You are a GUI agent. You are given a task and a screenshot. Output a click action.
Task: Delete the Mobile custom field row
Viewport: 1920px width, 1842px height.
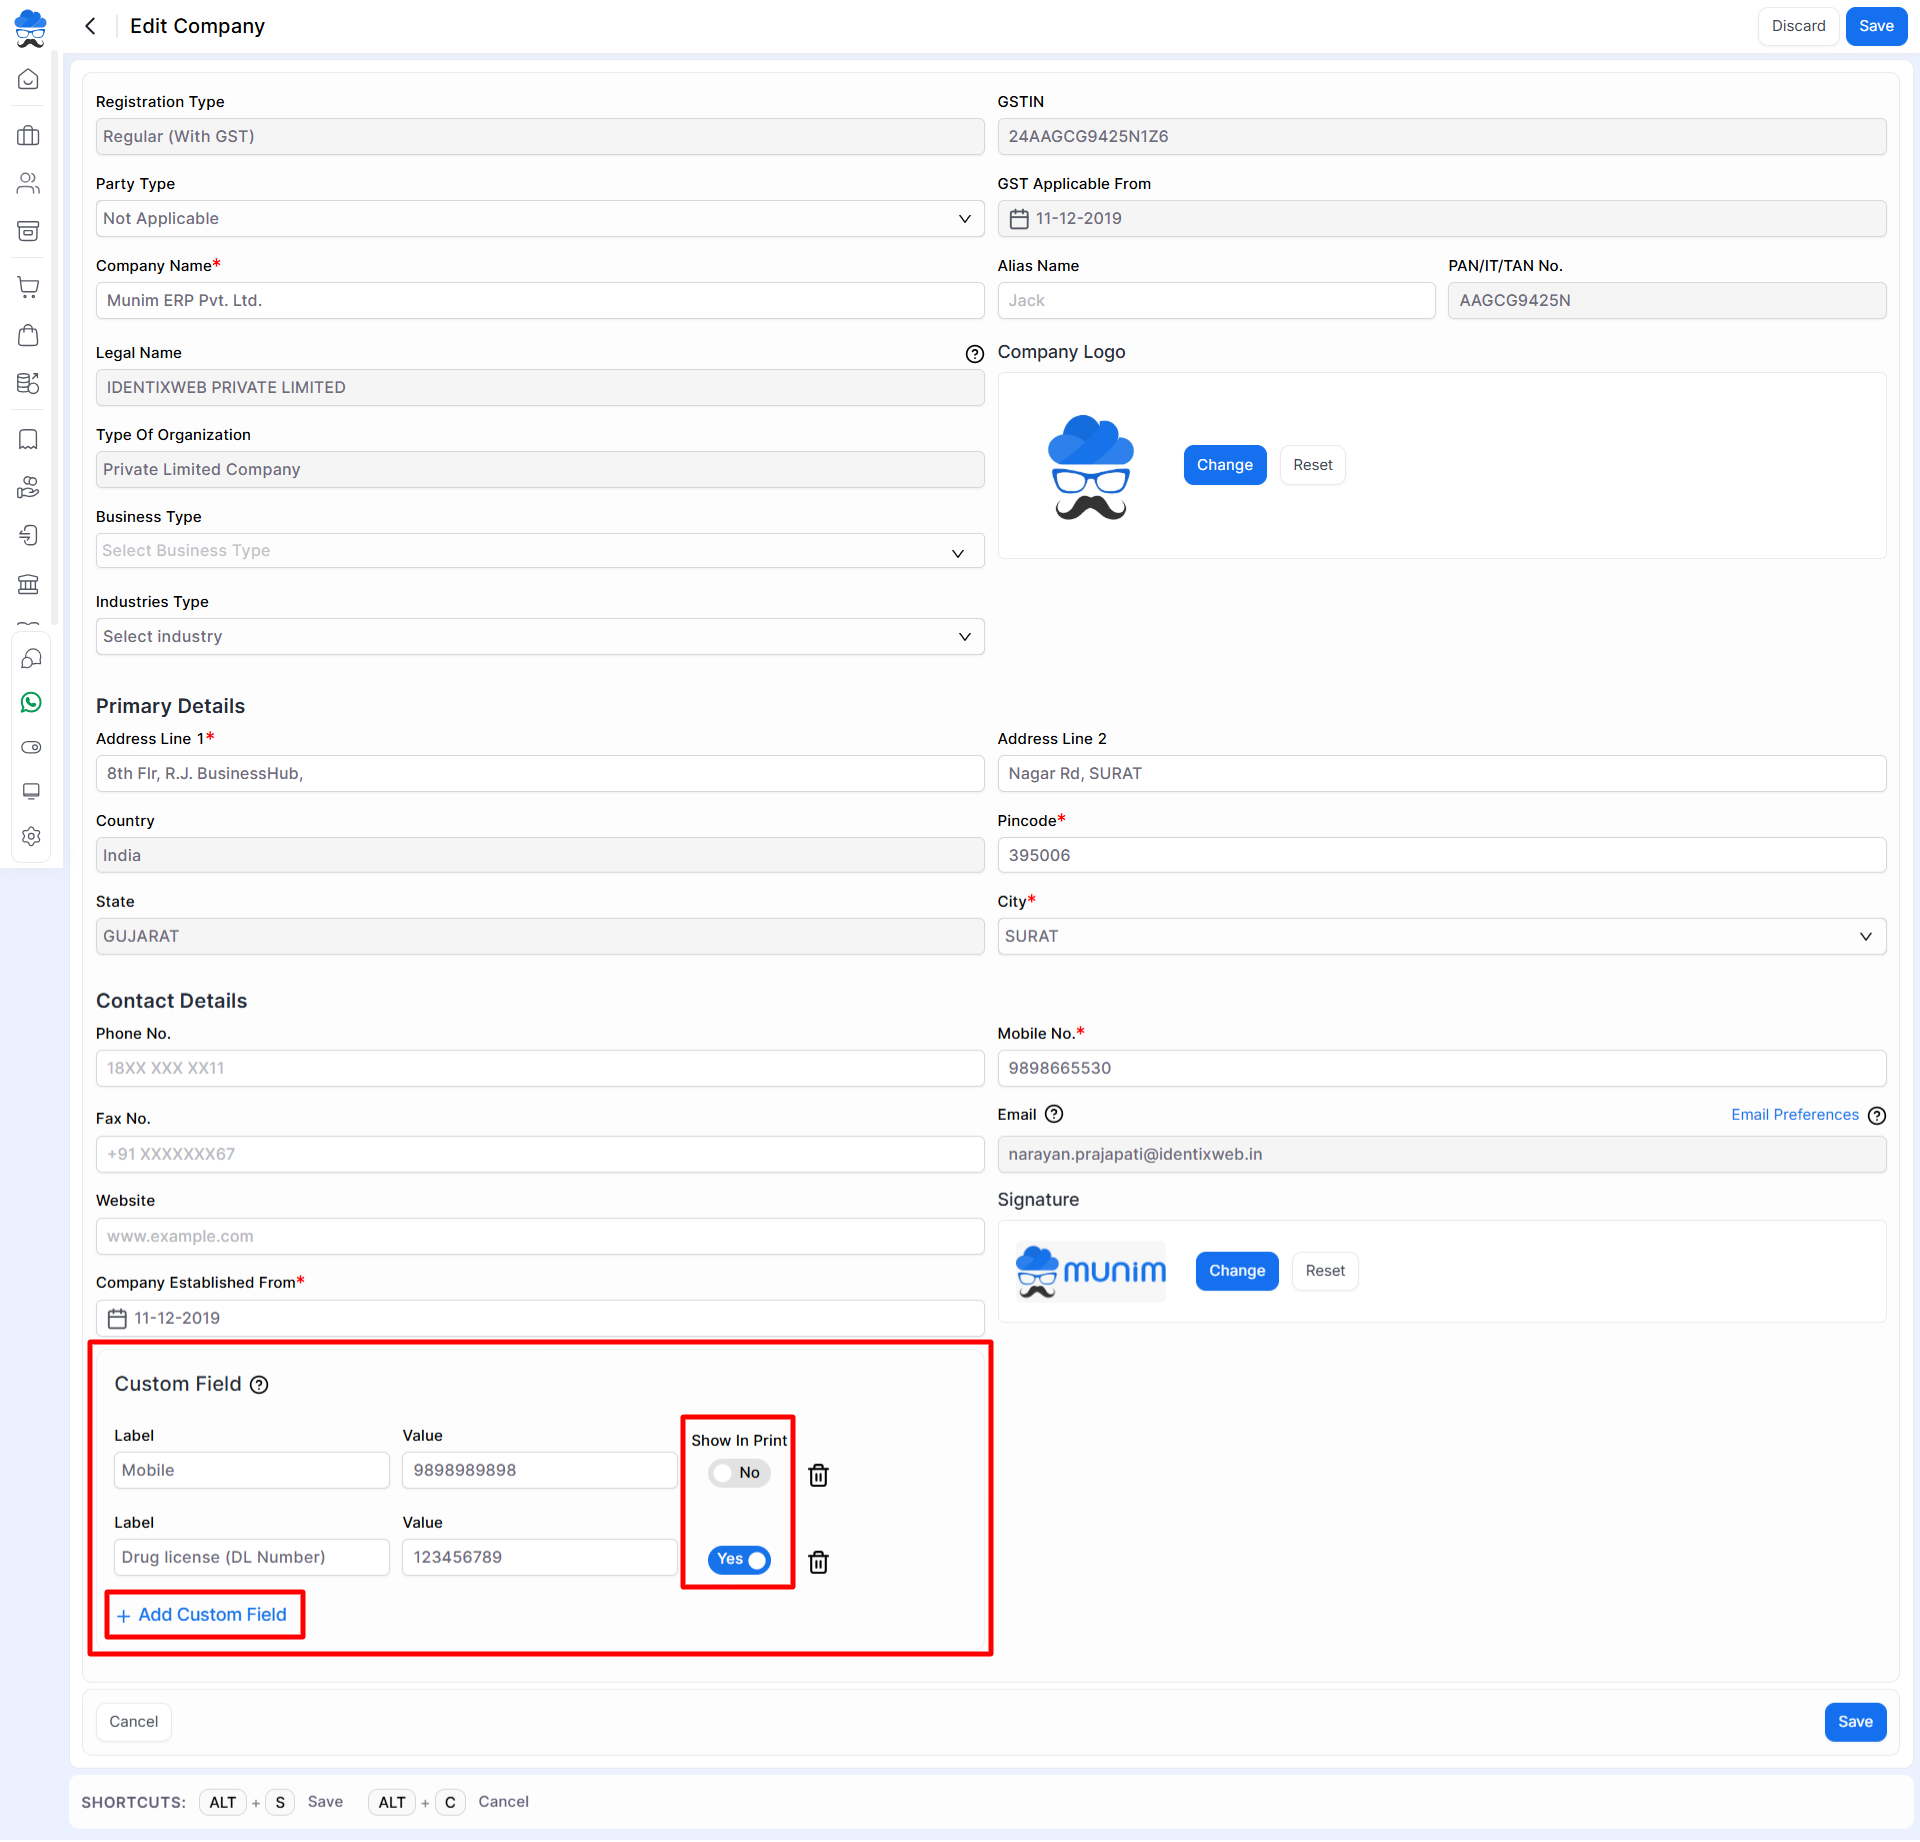point(818,1475)
